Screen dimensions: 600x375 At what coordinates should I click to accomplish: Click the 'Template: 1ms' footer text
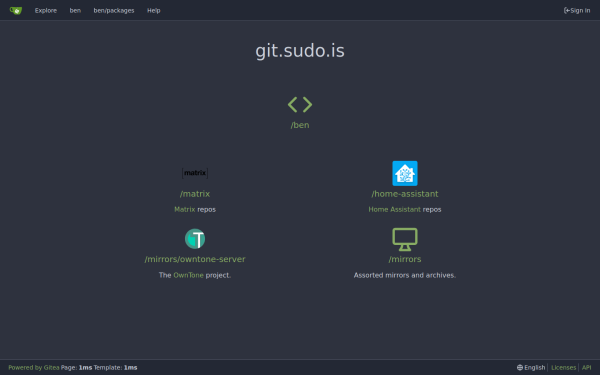point(115,367)
